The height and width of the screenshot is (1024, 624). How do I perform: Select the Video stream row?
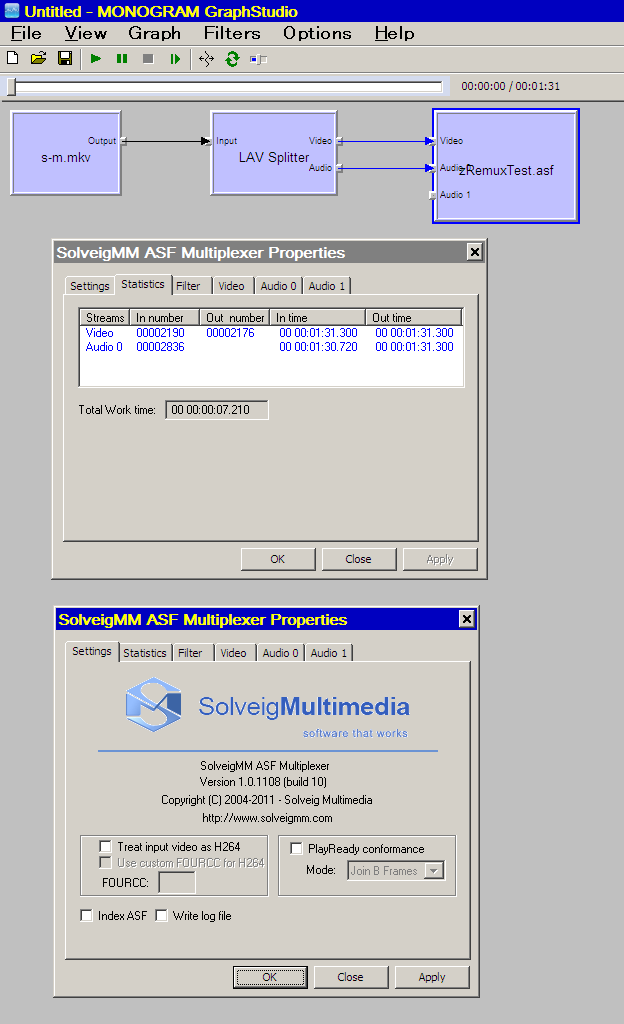coord(270,332)
